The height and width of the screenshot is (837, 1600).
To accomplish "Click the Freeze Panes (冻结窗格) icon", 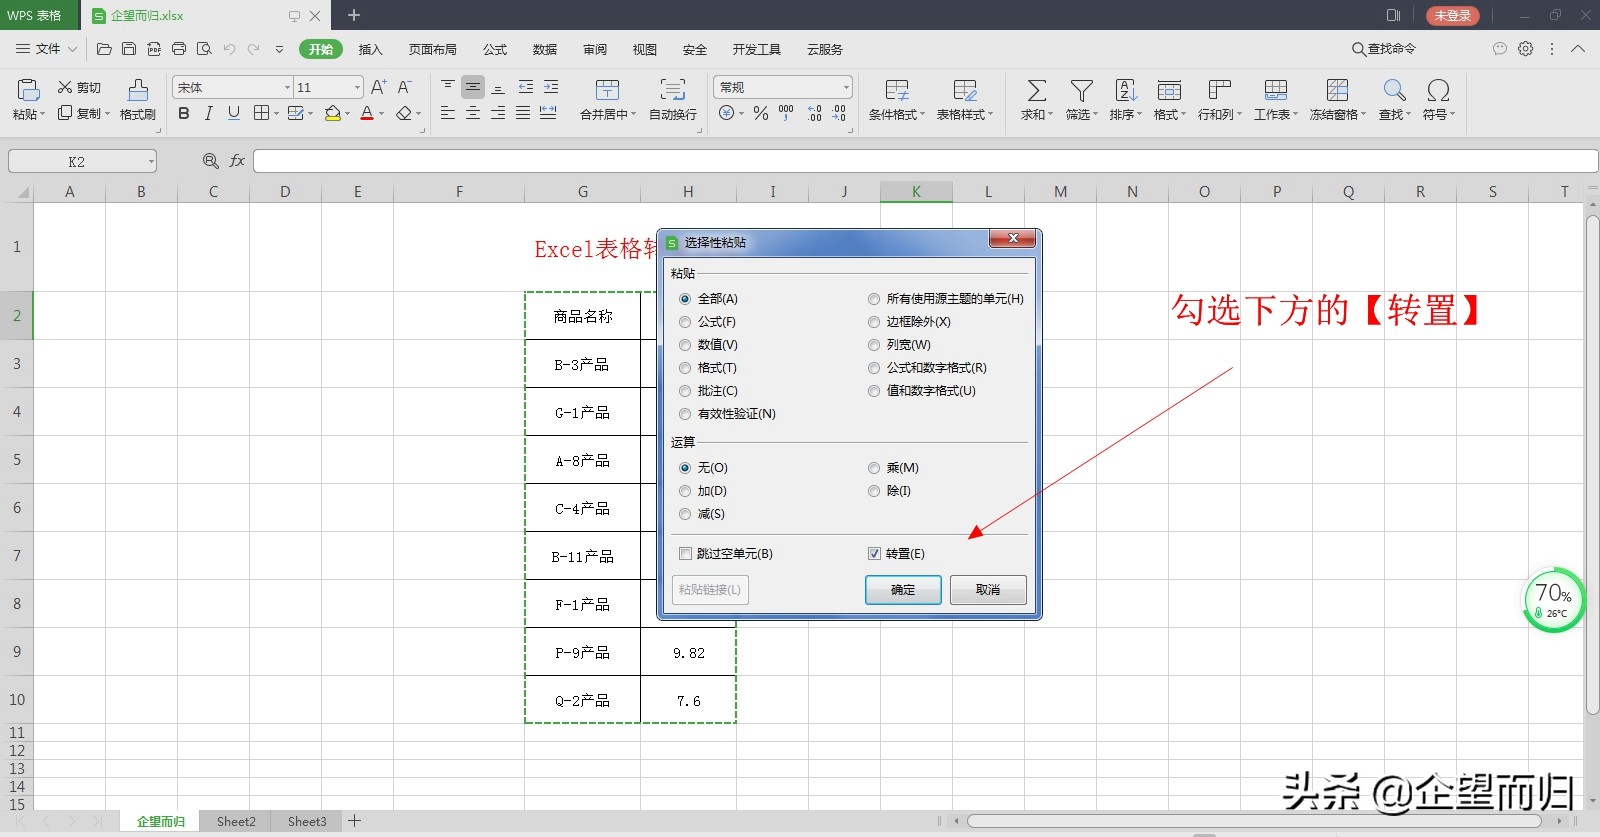I will click(x=1338, y=91).
